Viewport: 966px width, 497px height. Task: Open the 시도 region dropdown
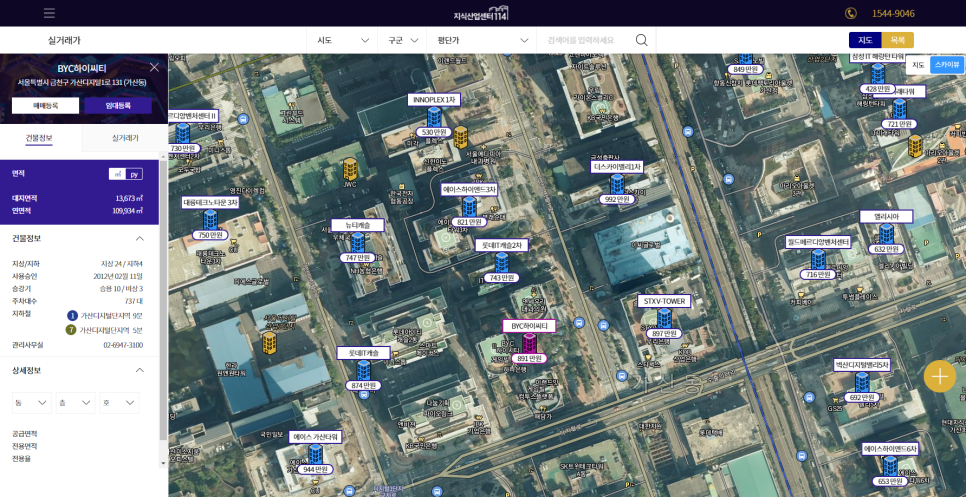pos(342,40)
